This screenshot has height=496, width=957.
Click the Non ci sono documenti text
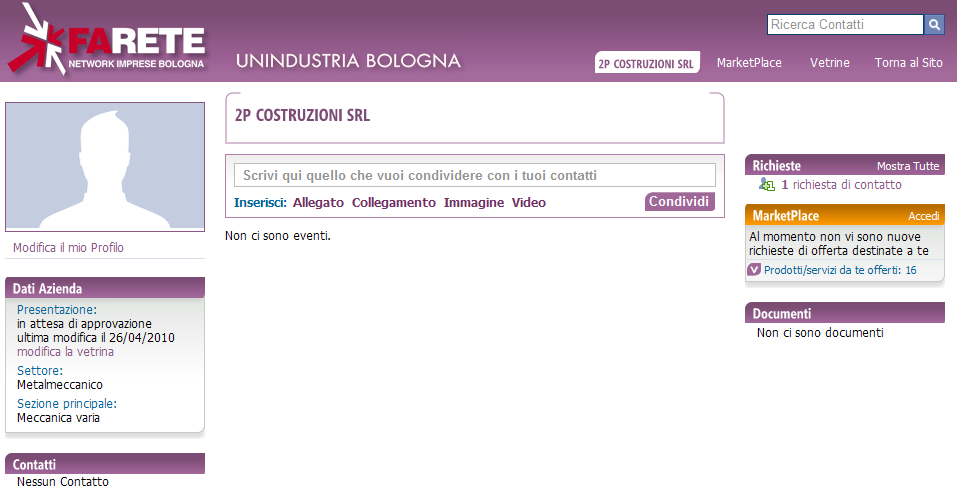click(820, 333)
